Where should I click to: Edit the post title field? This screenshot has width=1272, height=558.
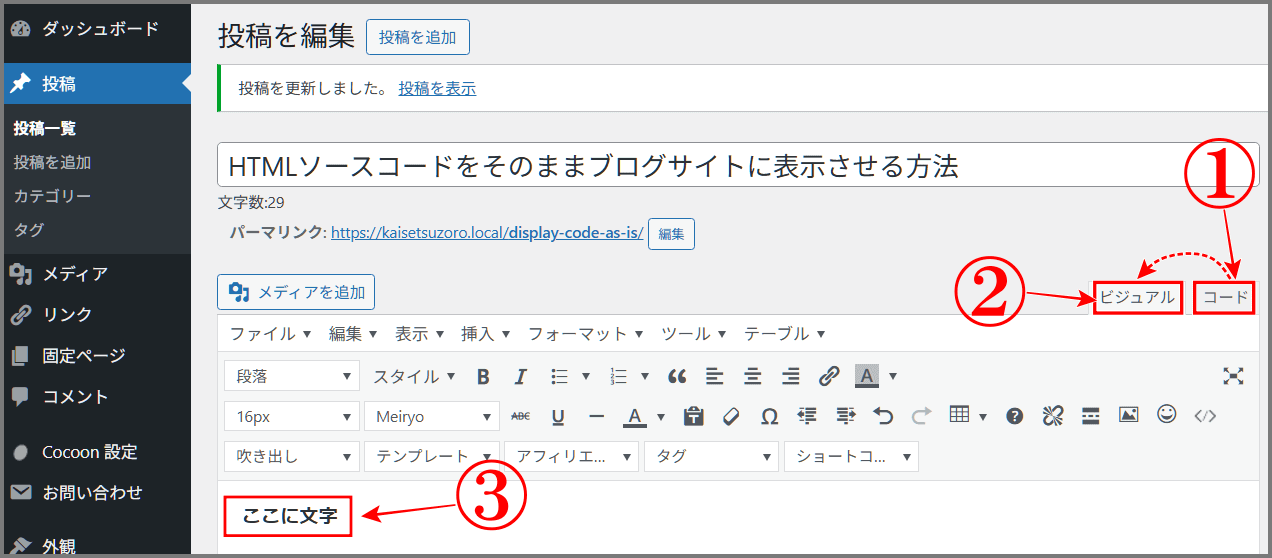(738, 165)
